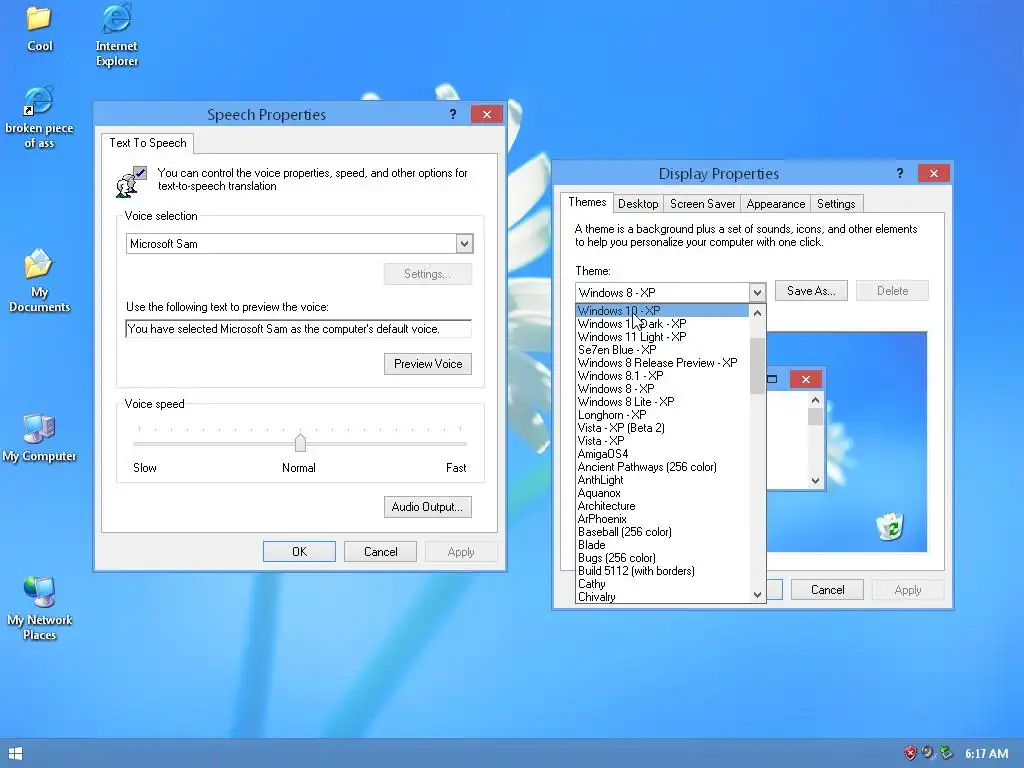Switch to the Themes tab

tap(587, 202)
